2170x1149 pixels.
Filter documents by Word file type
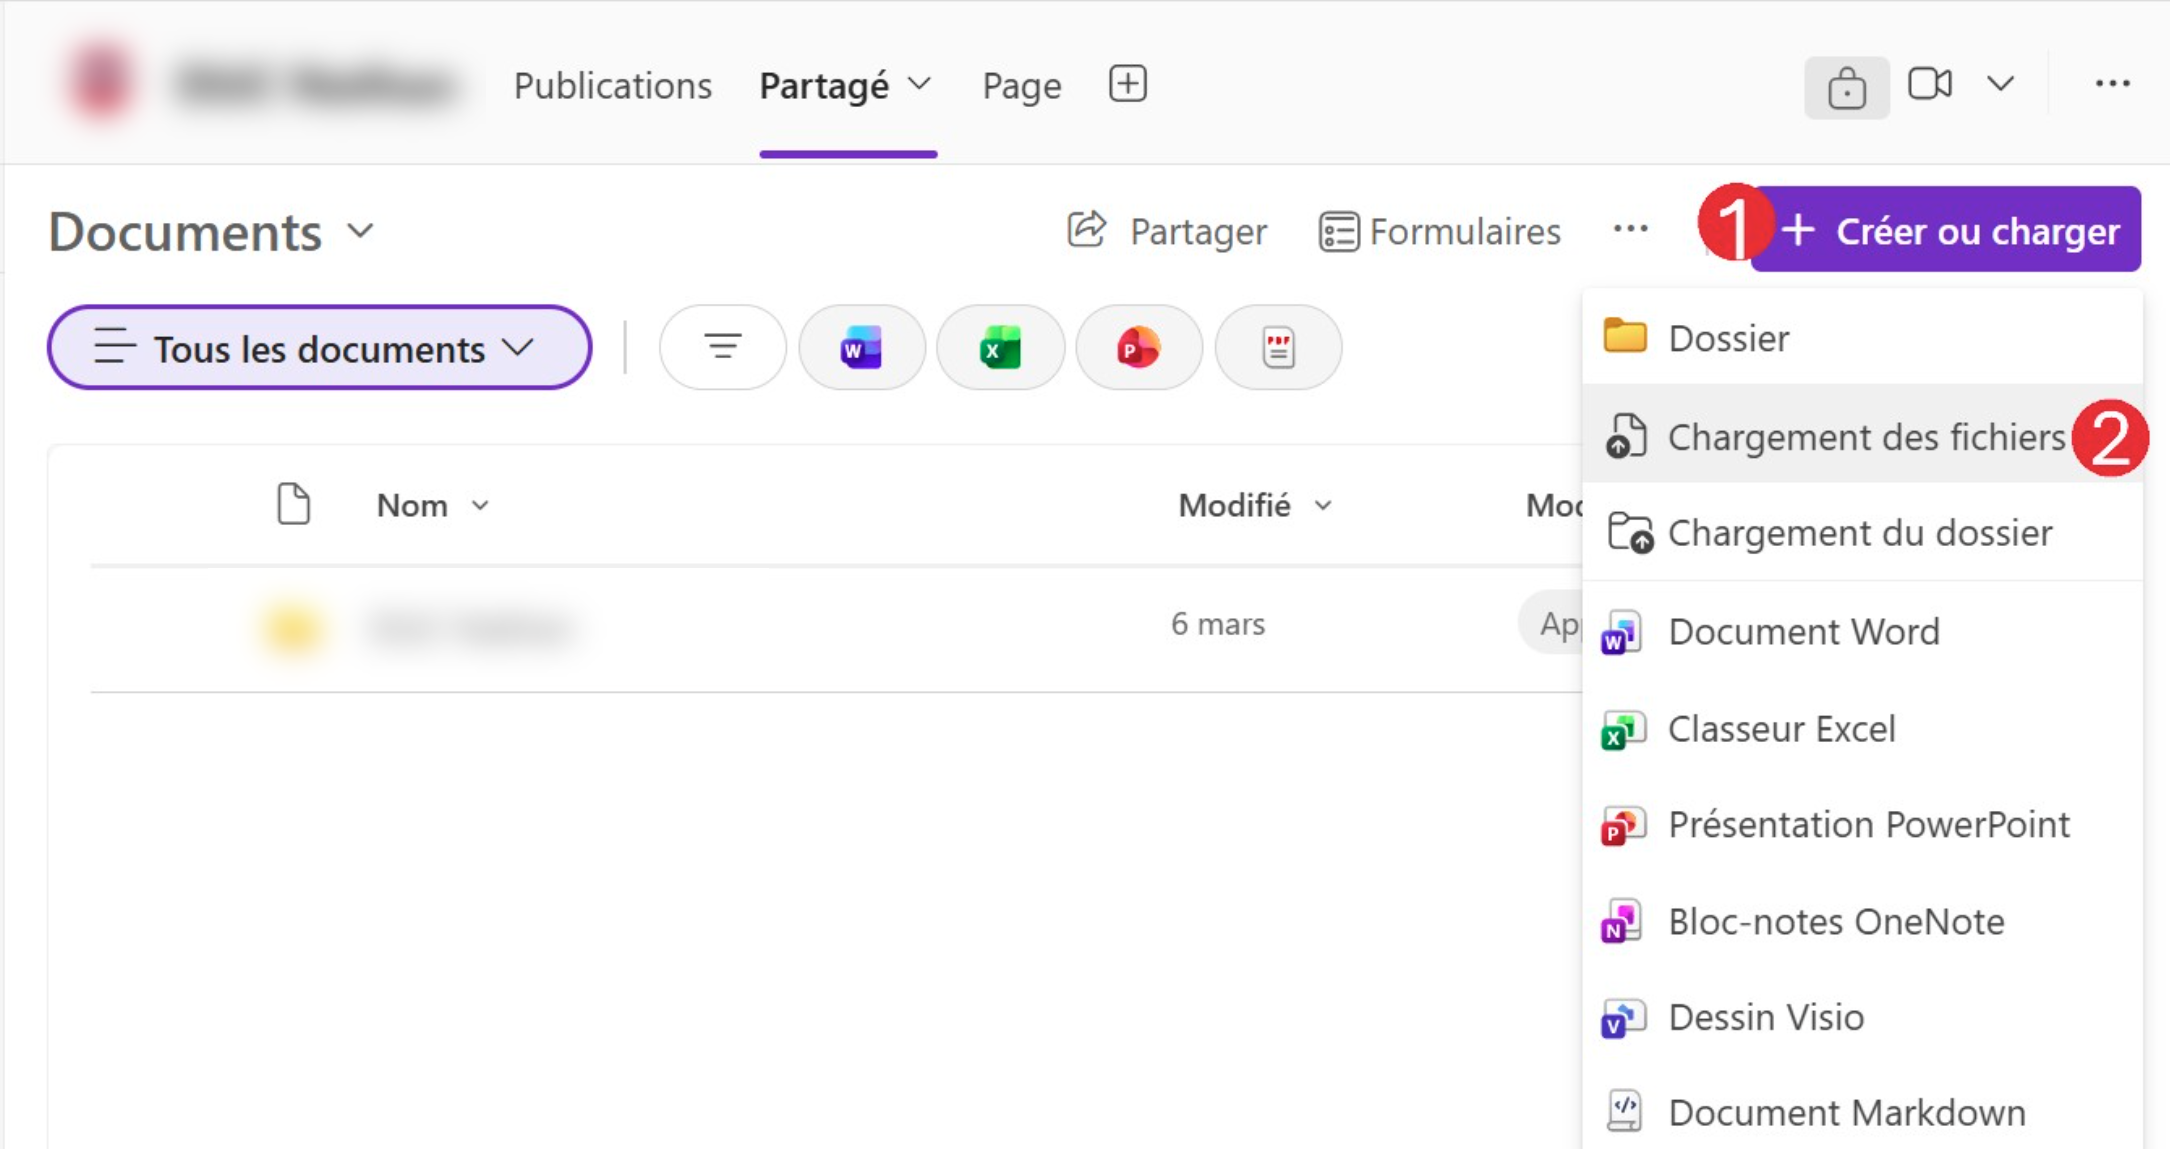(x=861, y=348)
